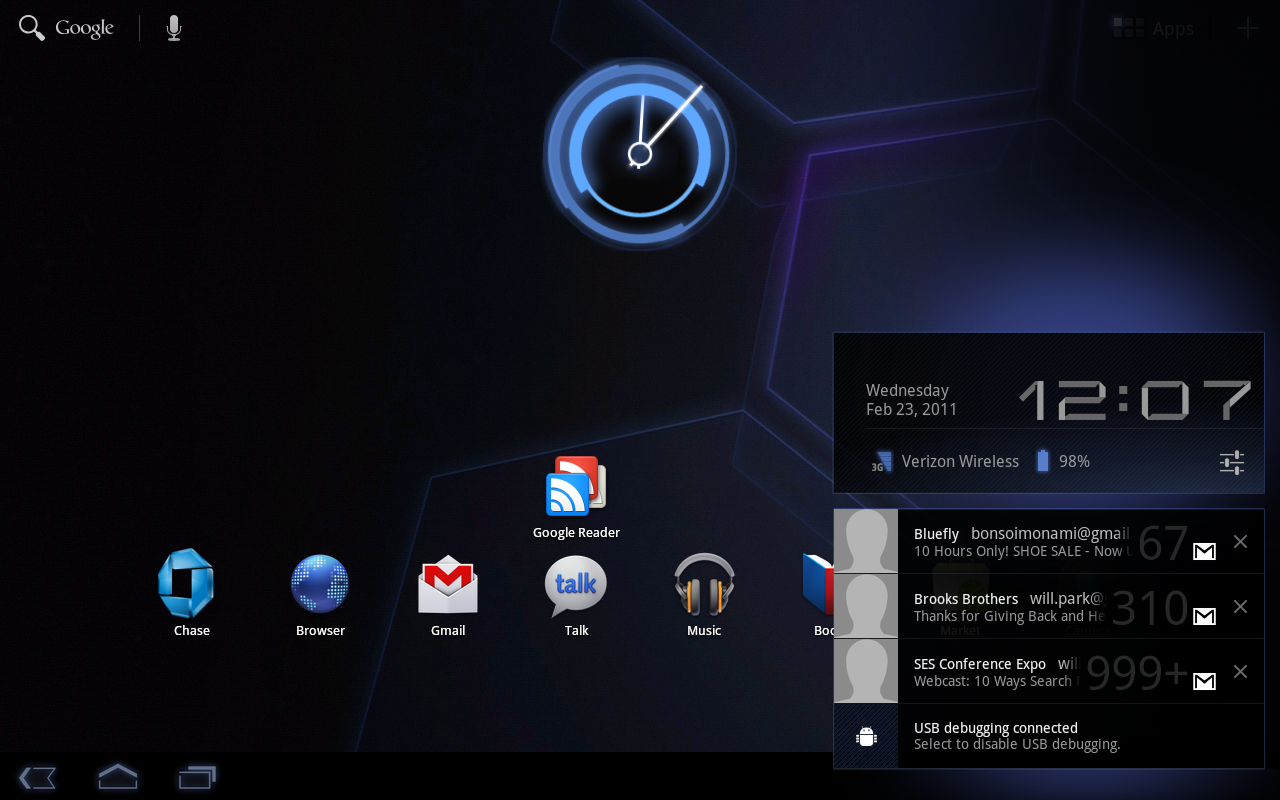Viewport: 1280px width, 800px height.
Task: Launch the Music app
Action: pyautogui.click(x=704, y=584)
